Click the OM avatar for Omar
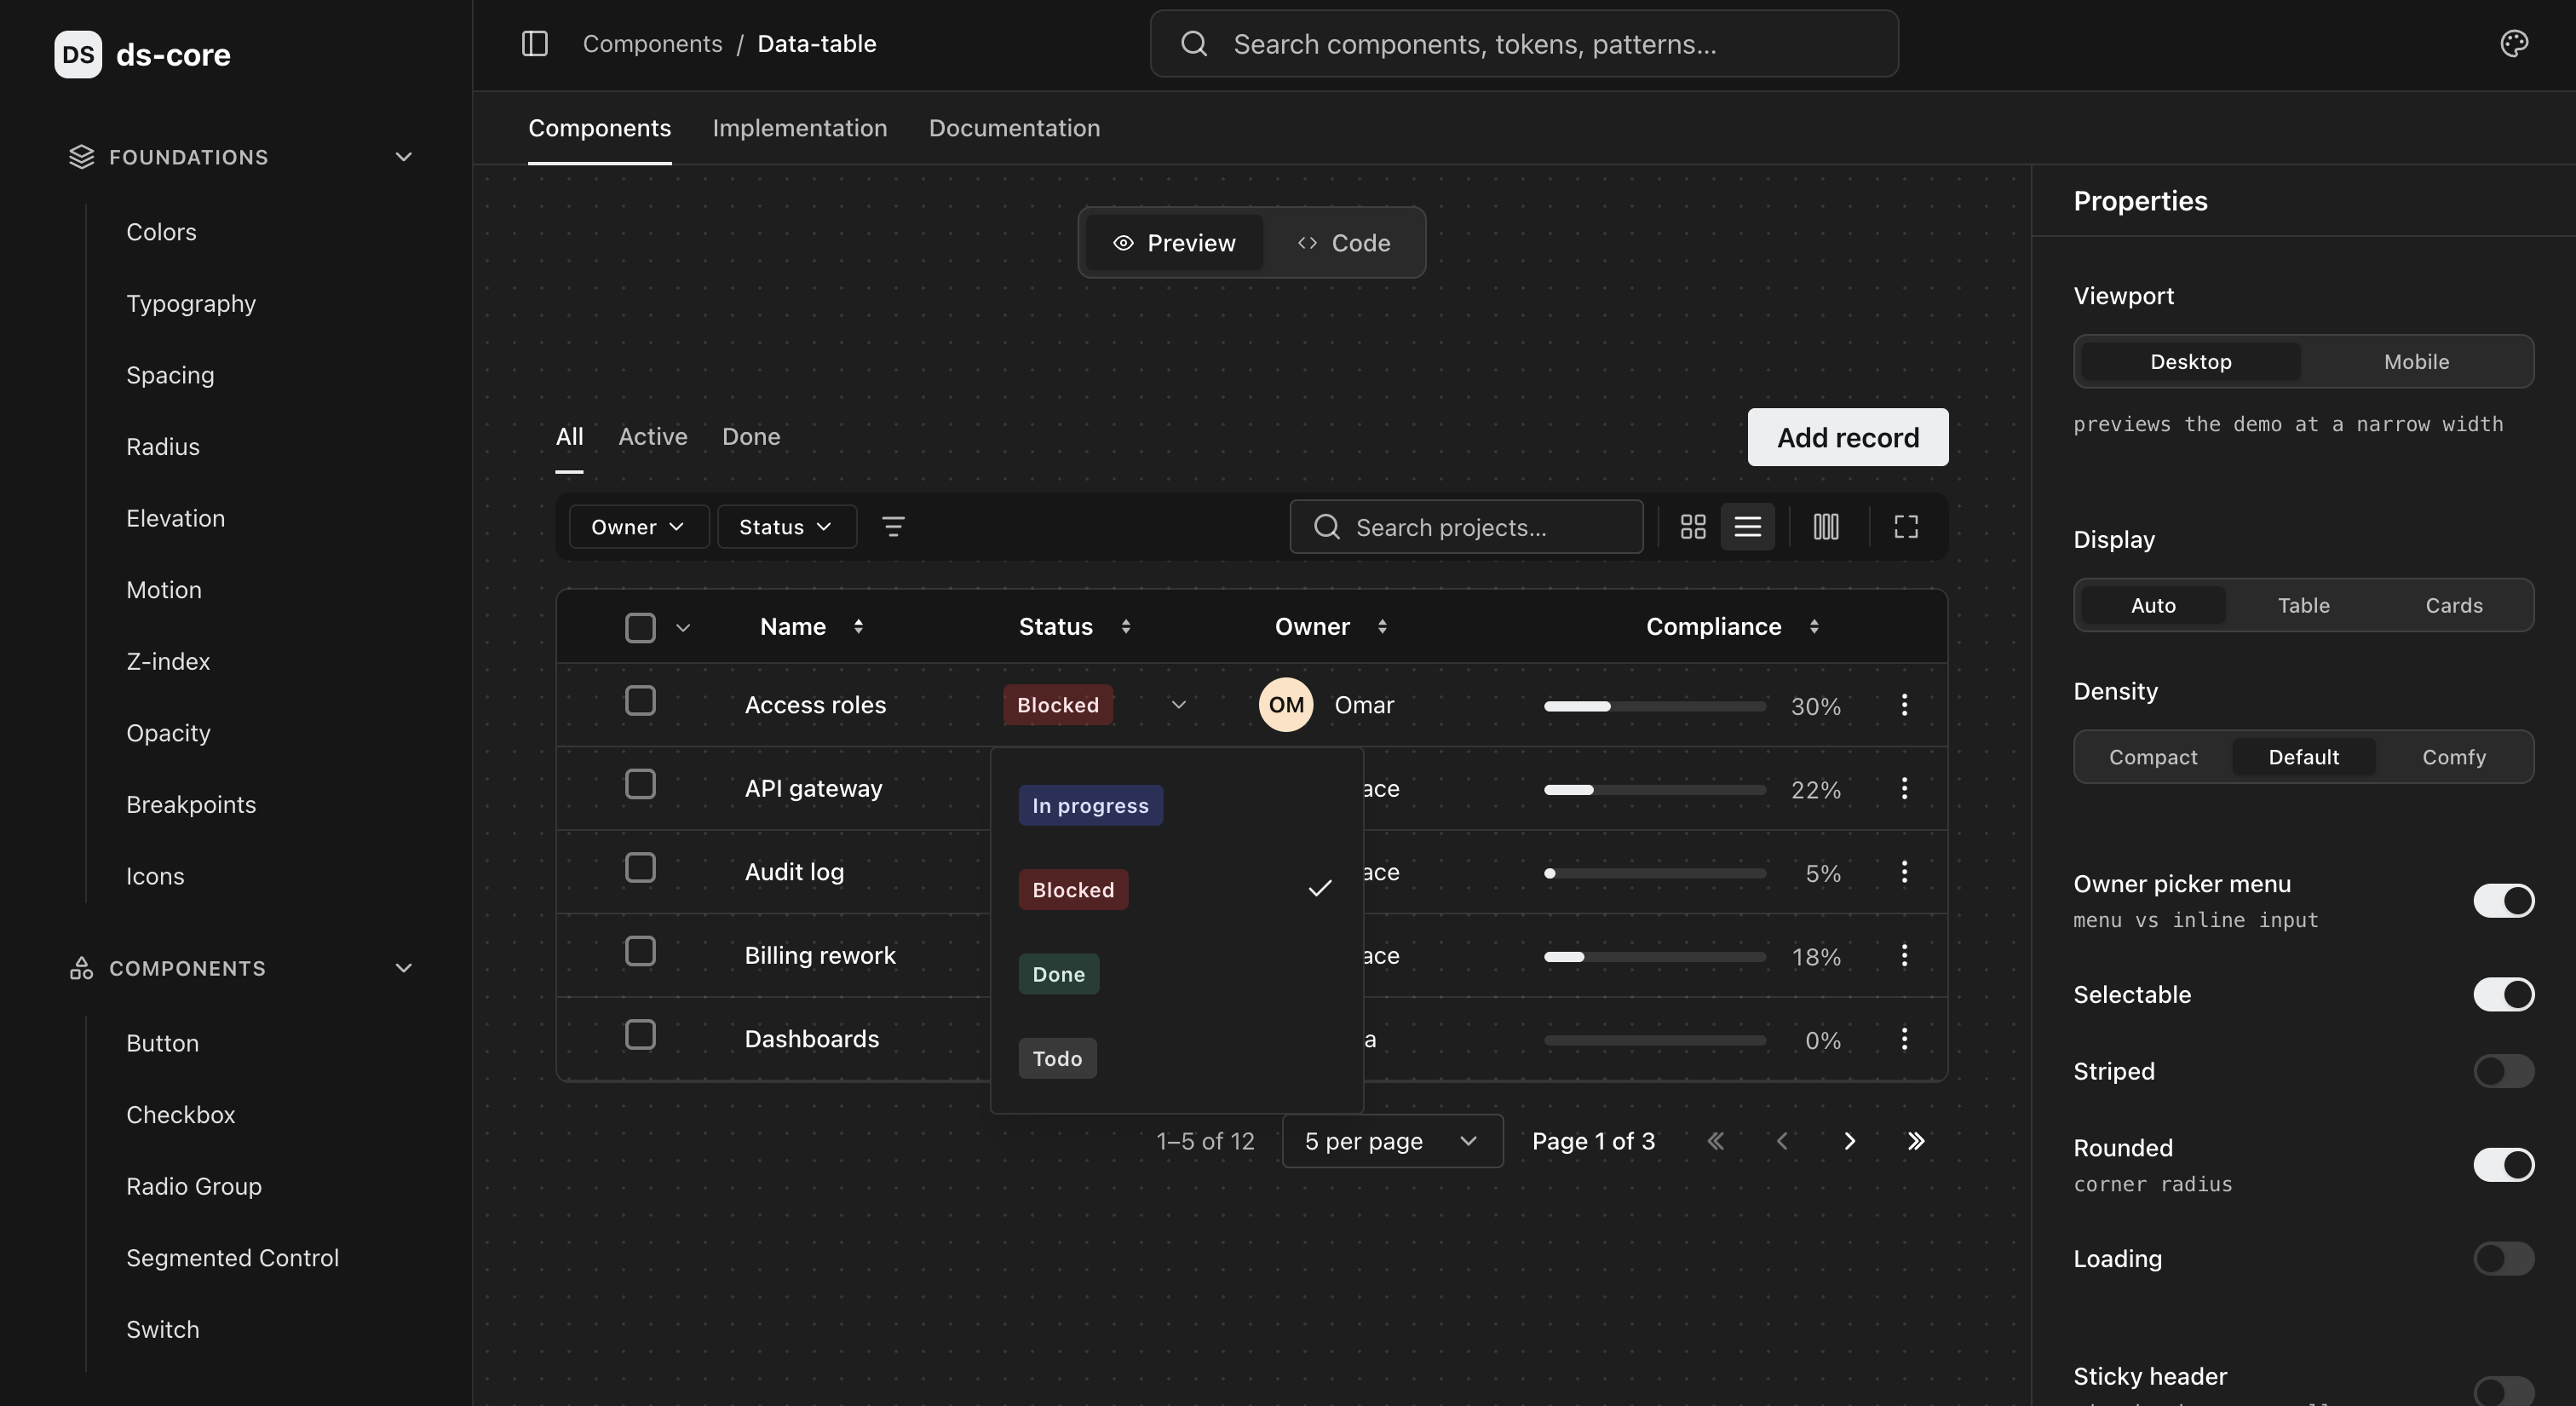The height and width of the screenshot is (1406, 2576). click(1286, 705)
